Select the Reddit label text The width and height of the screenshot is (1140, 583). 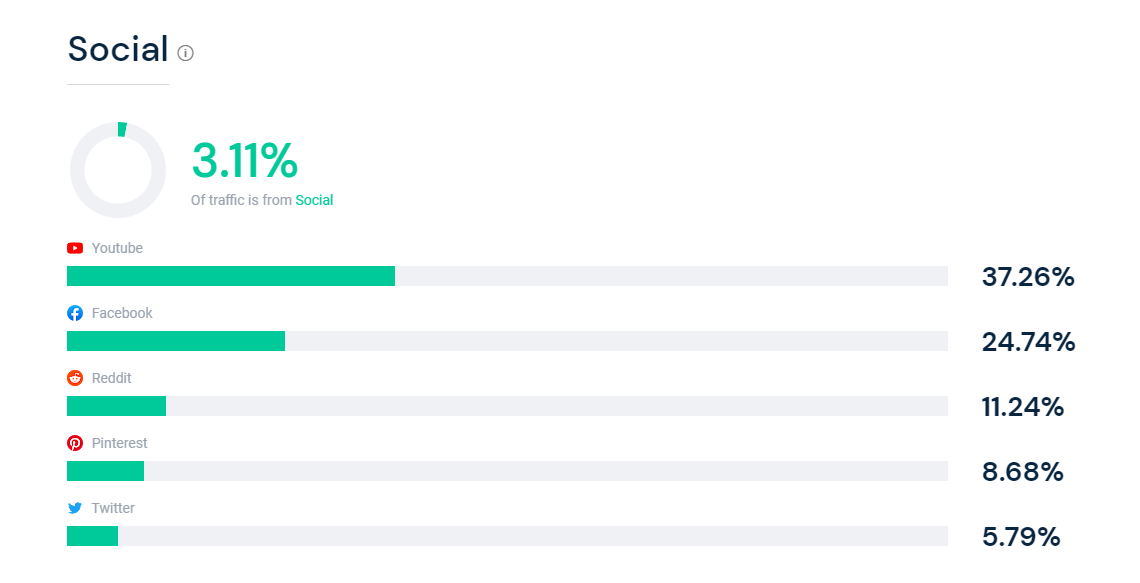[x=111, y=378]
